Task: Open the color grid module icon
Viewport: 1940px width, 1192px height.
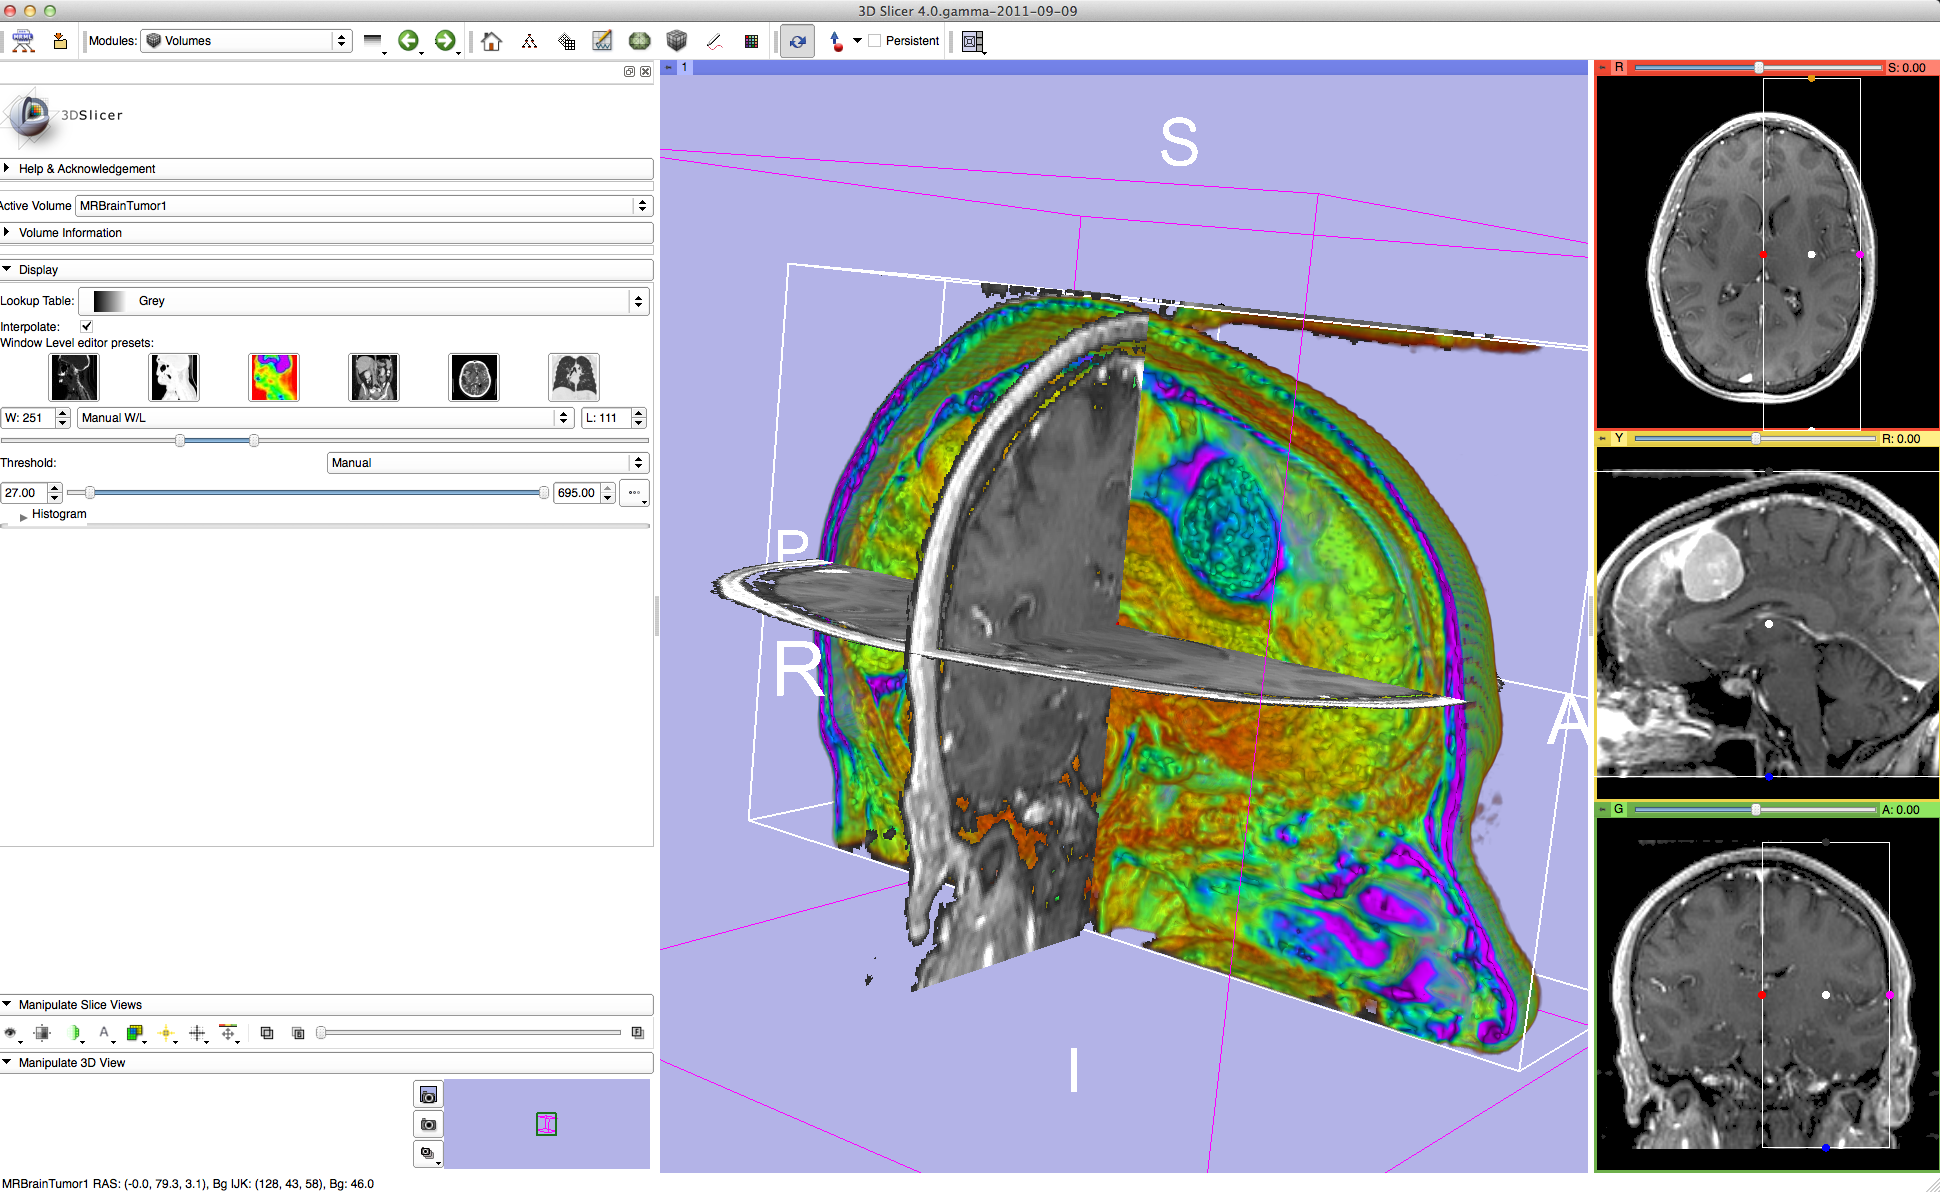Action: click(751, 41)
